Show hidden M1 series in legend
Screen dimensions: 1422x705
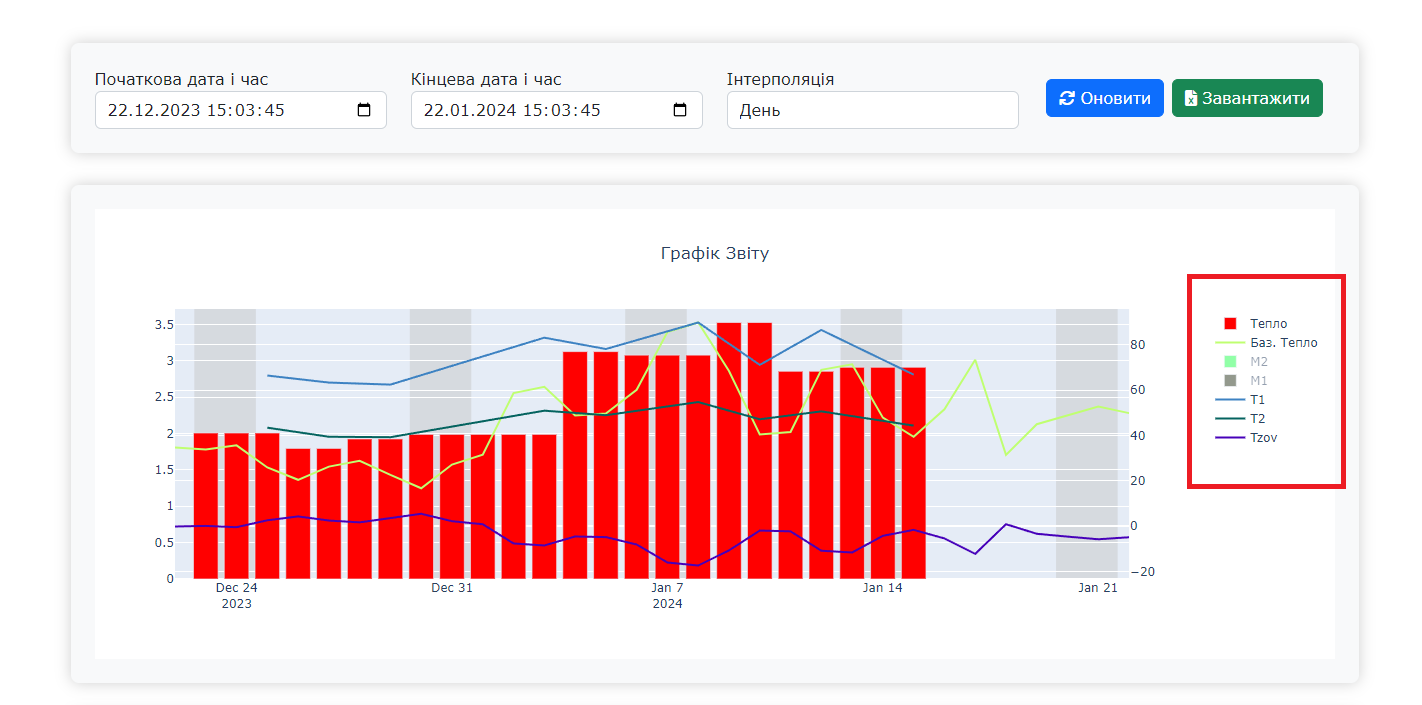(x=1258, y=381)
